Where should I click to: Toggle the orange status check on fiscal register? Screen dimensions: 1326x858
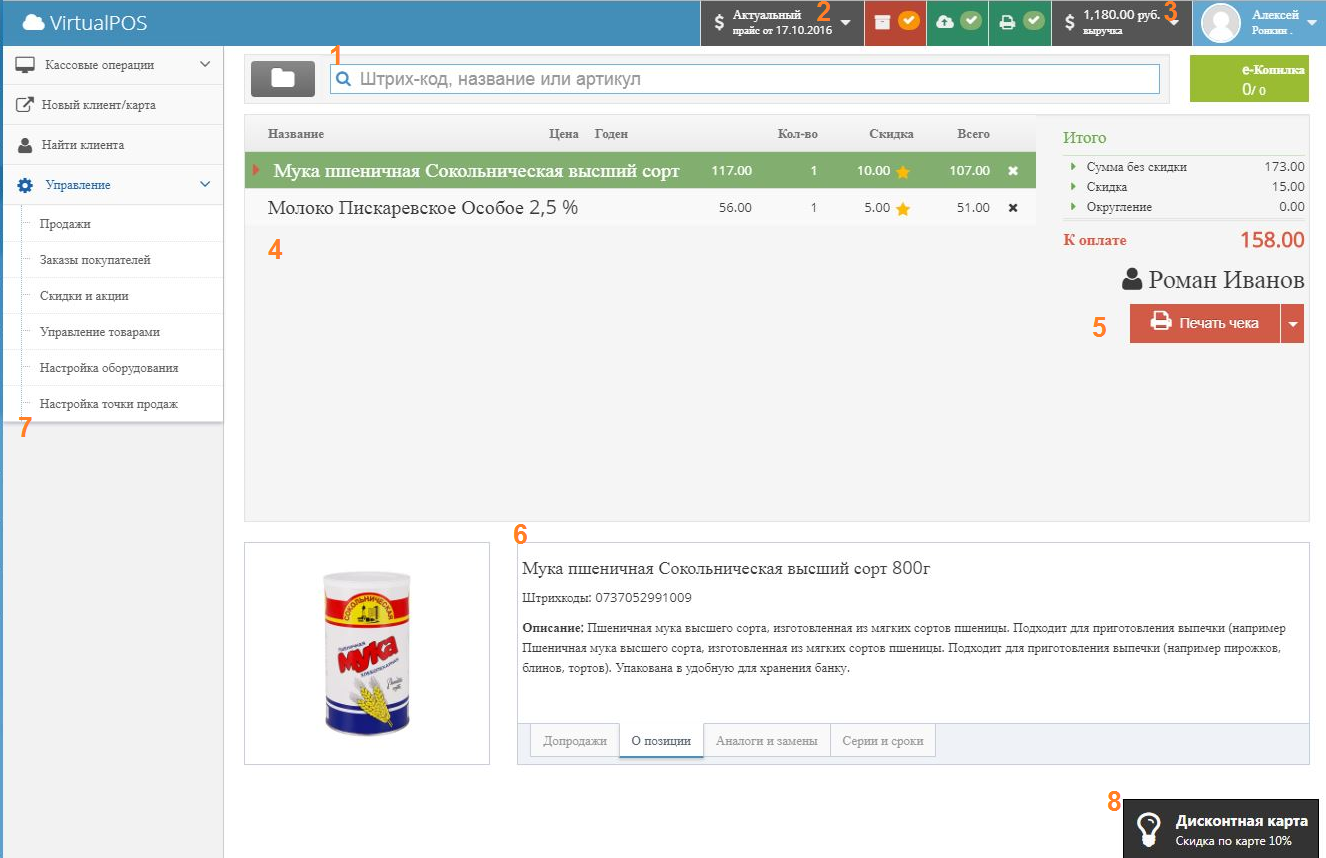pyautogui.click(x=909, y=21)
